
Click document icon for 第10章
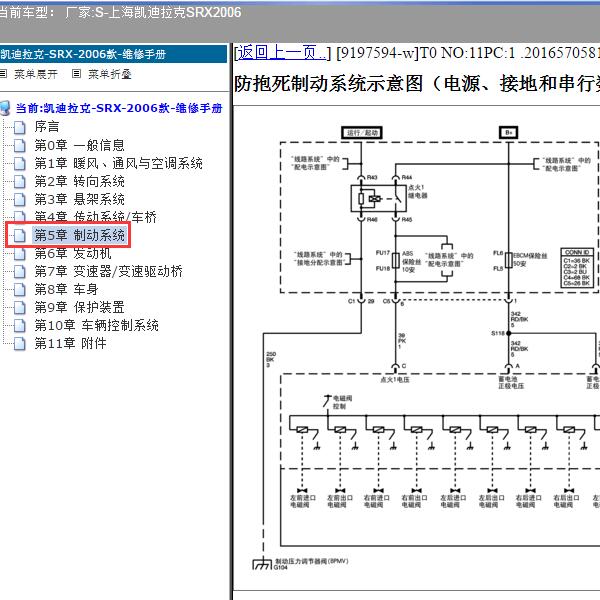tap(20, 326)
